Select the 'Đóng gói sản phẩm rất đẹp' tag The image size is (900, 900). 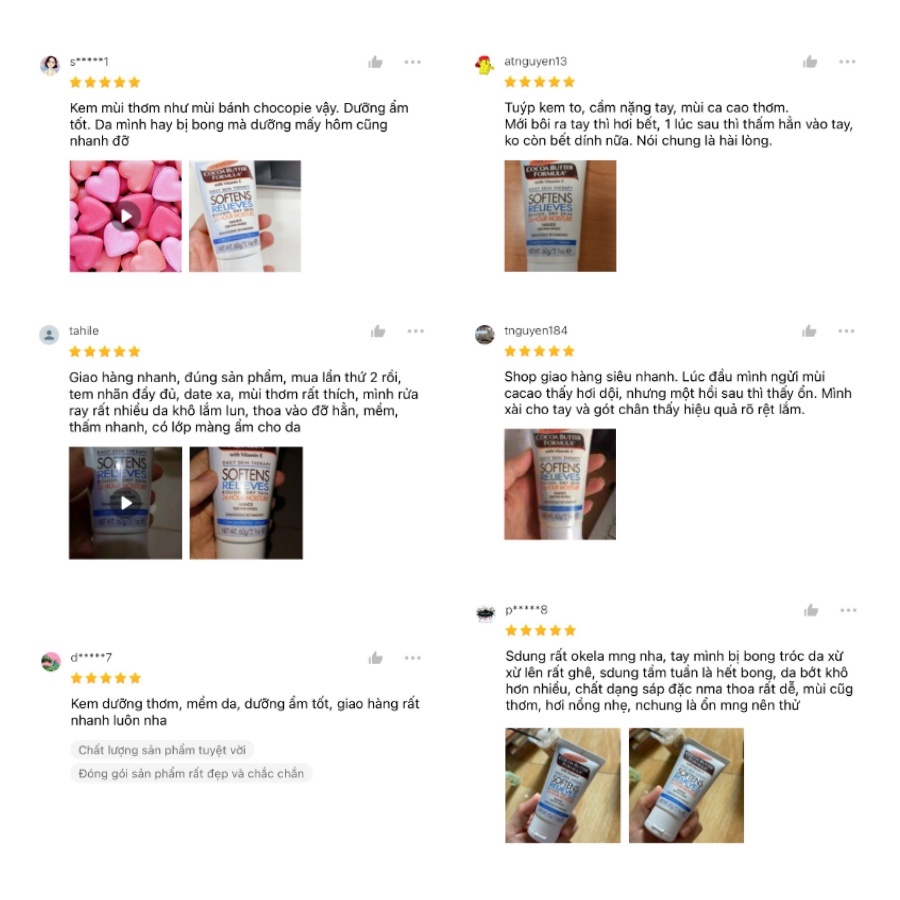click(191, 773)
